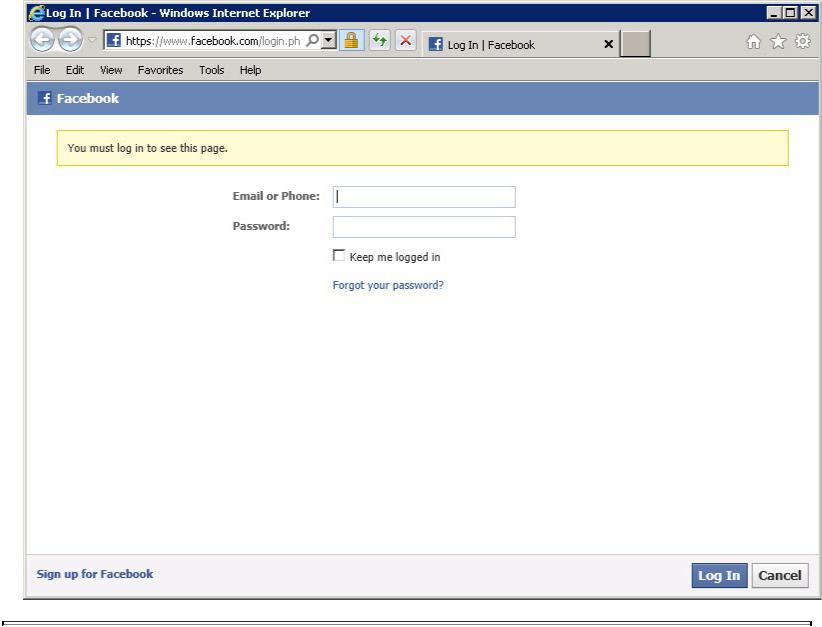Image resolution: width=822 pixels, height=627 pixels.
Task: Click the browser Forward arrow button
Action: 70,39
